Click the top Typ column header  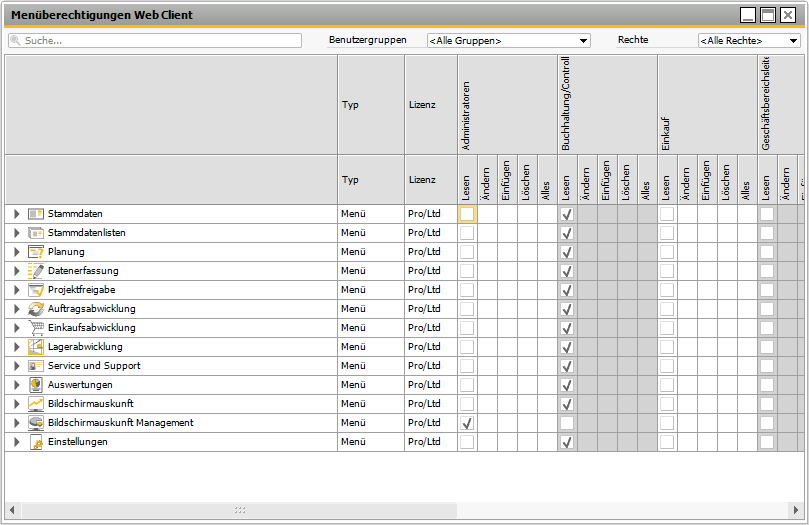click(371, 105)
